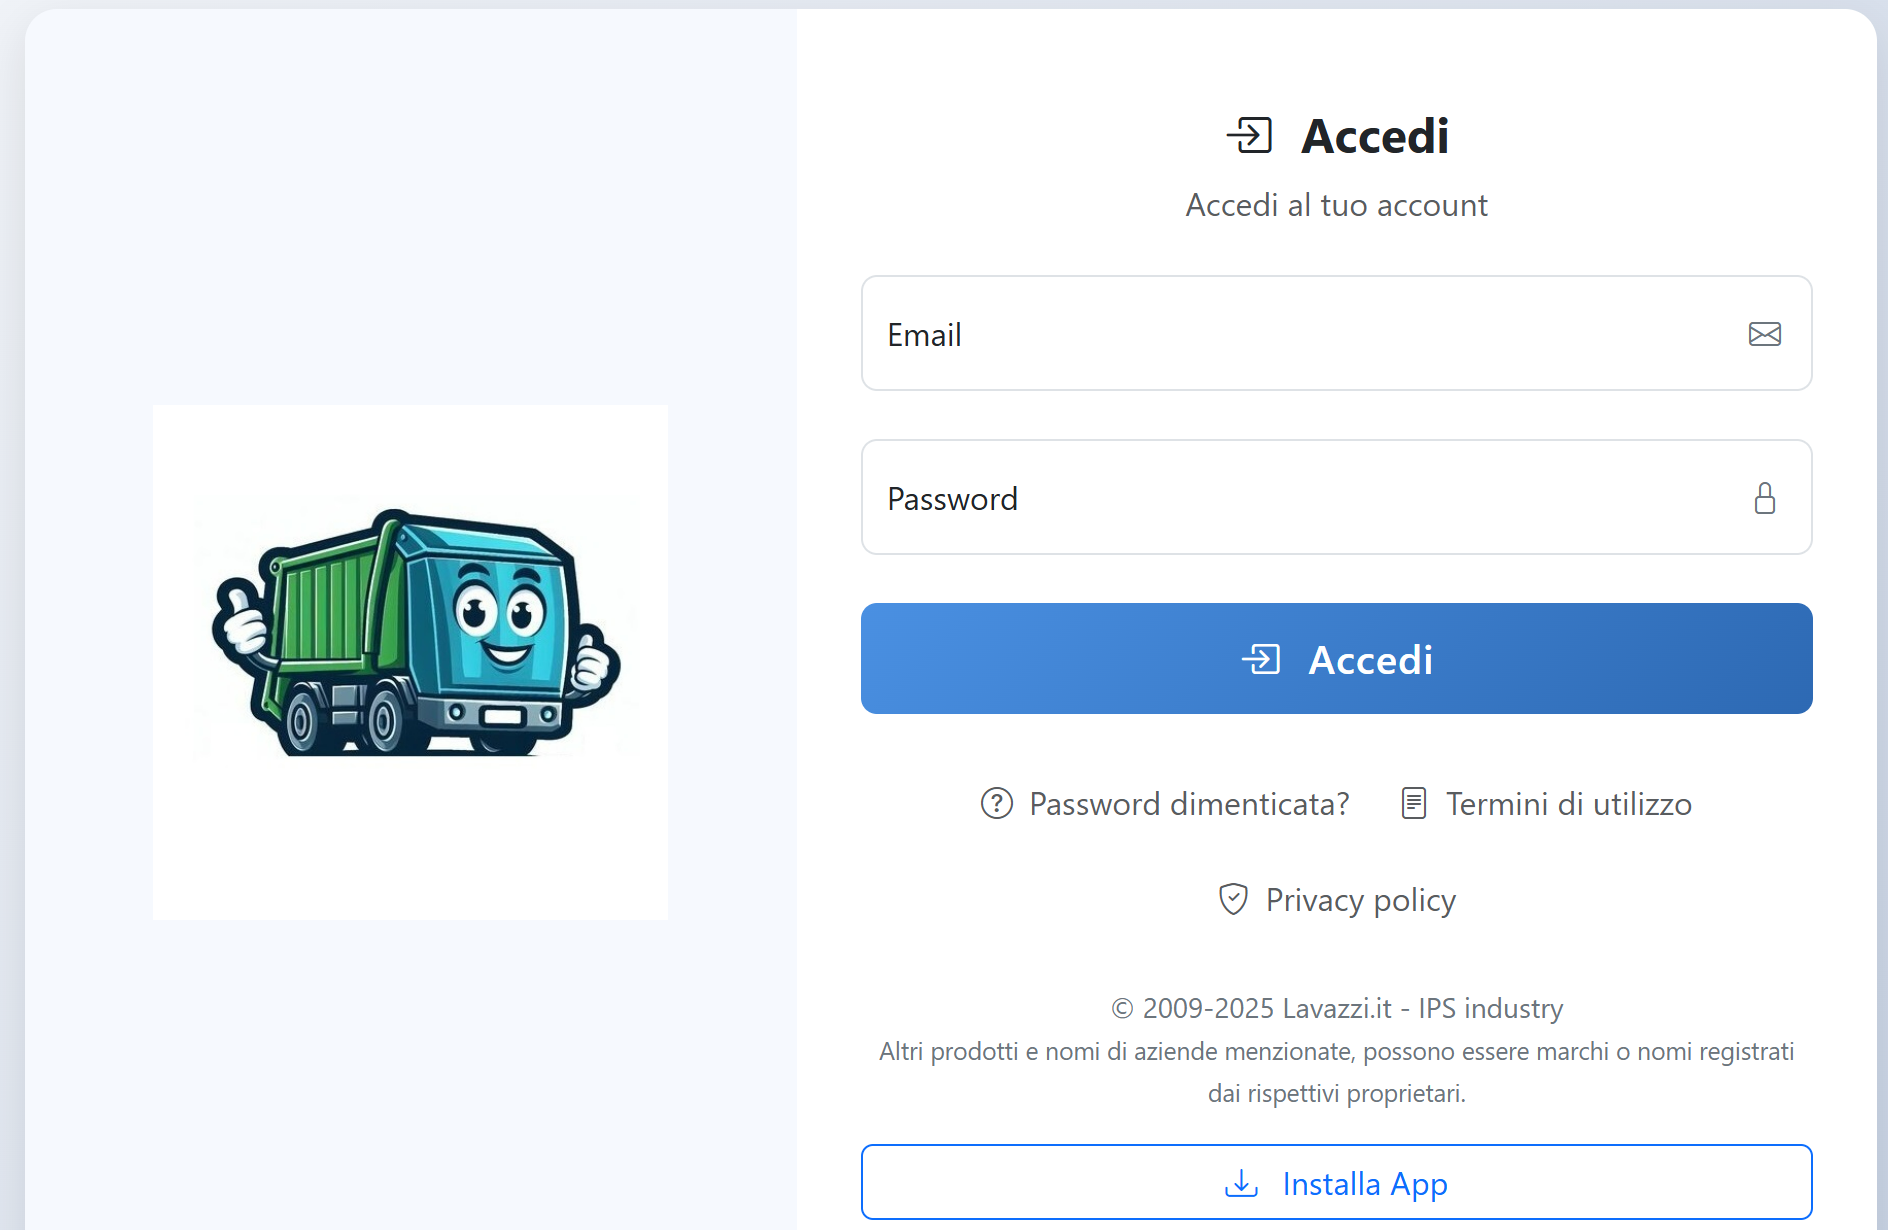1888x1230 pixels.
Task: Focus the Email input field
Action: [1337, 333]
